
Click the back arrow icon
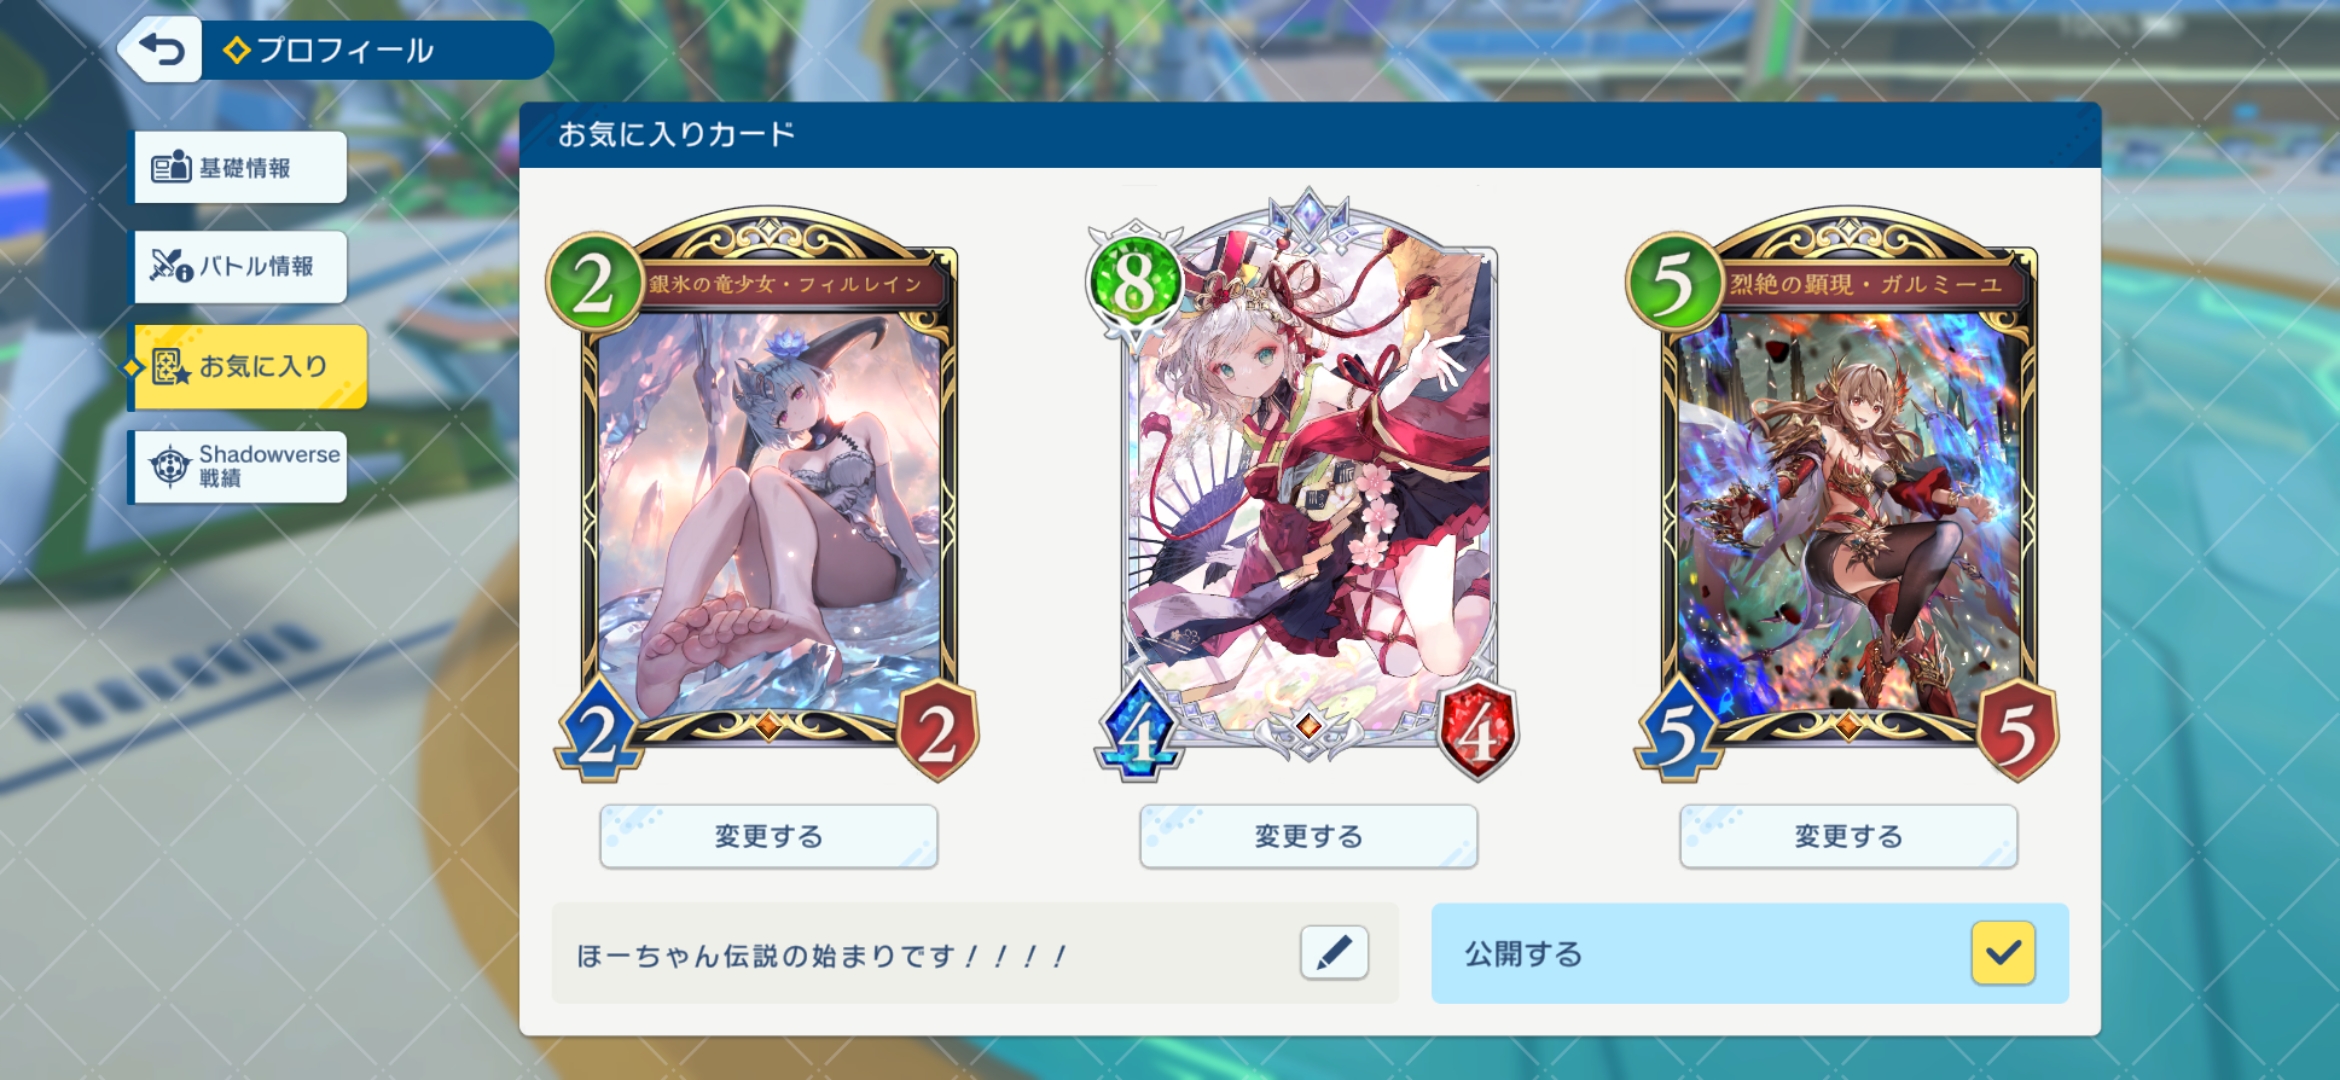point(162,48)
